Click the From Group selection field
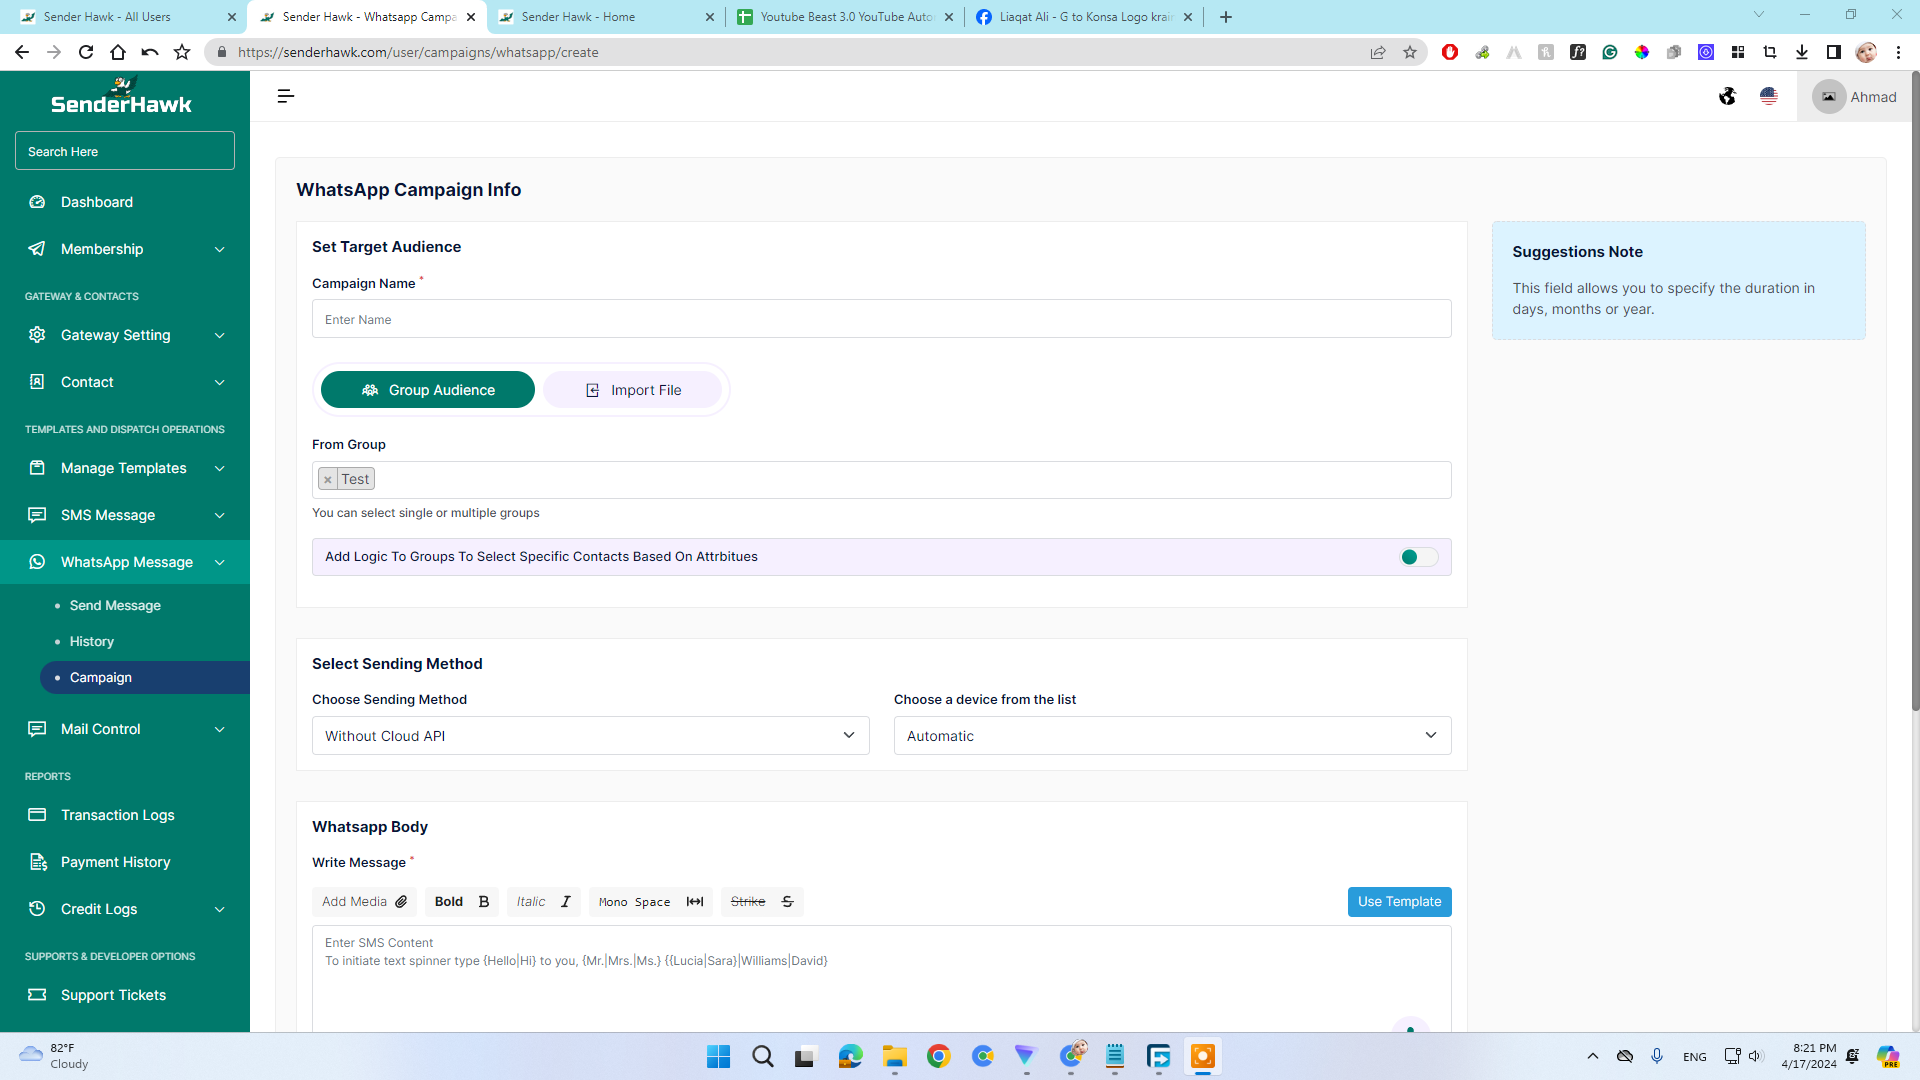The width and height of the screenshot is (1920, 1080). tap(881, 480)
